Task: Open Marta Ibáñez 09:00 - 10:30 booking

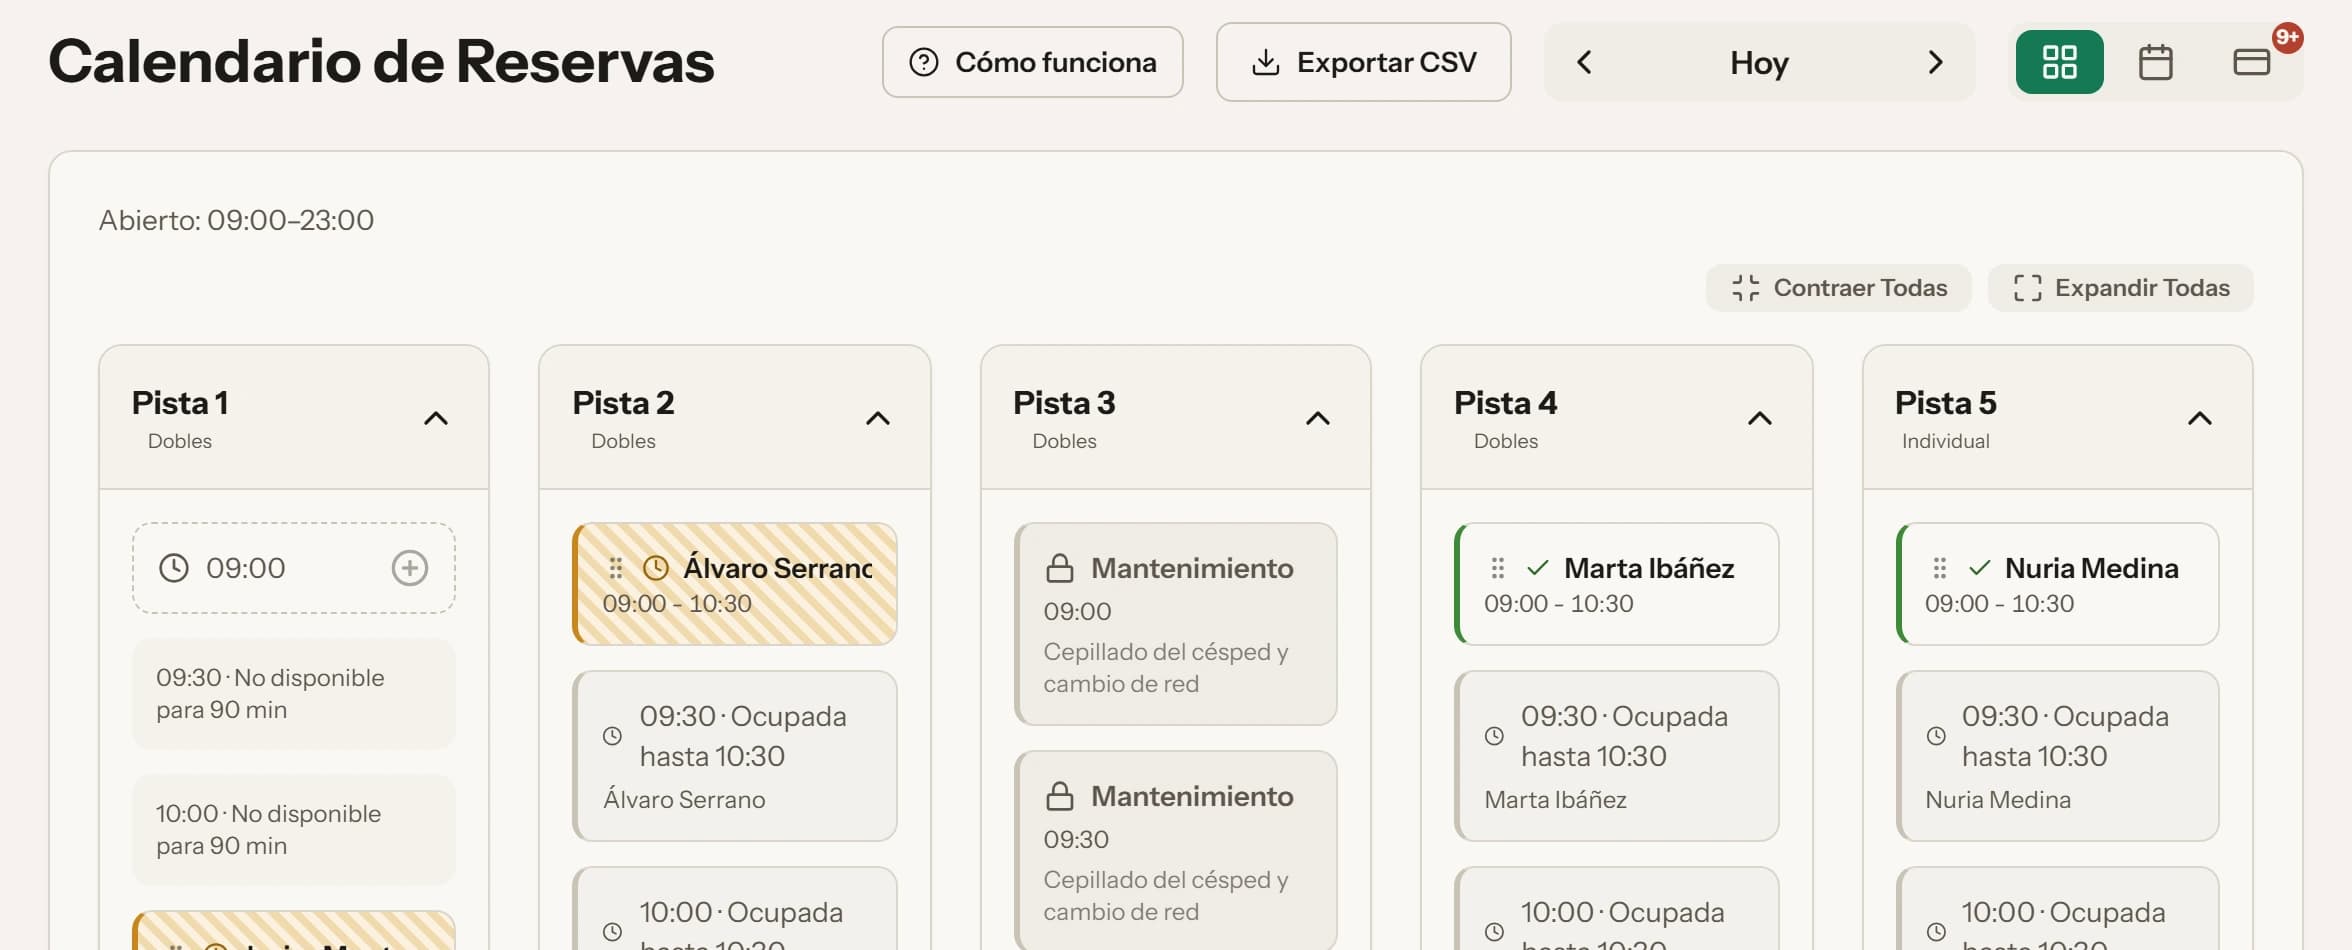Action: pos(1616,584)
